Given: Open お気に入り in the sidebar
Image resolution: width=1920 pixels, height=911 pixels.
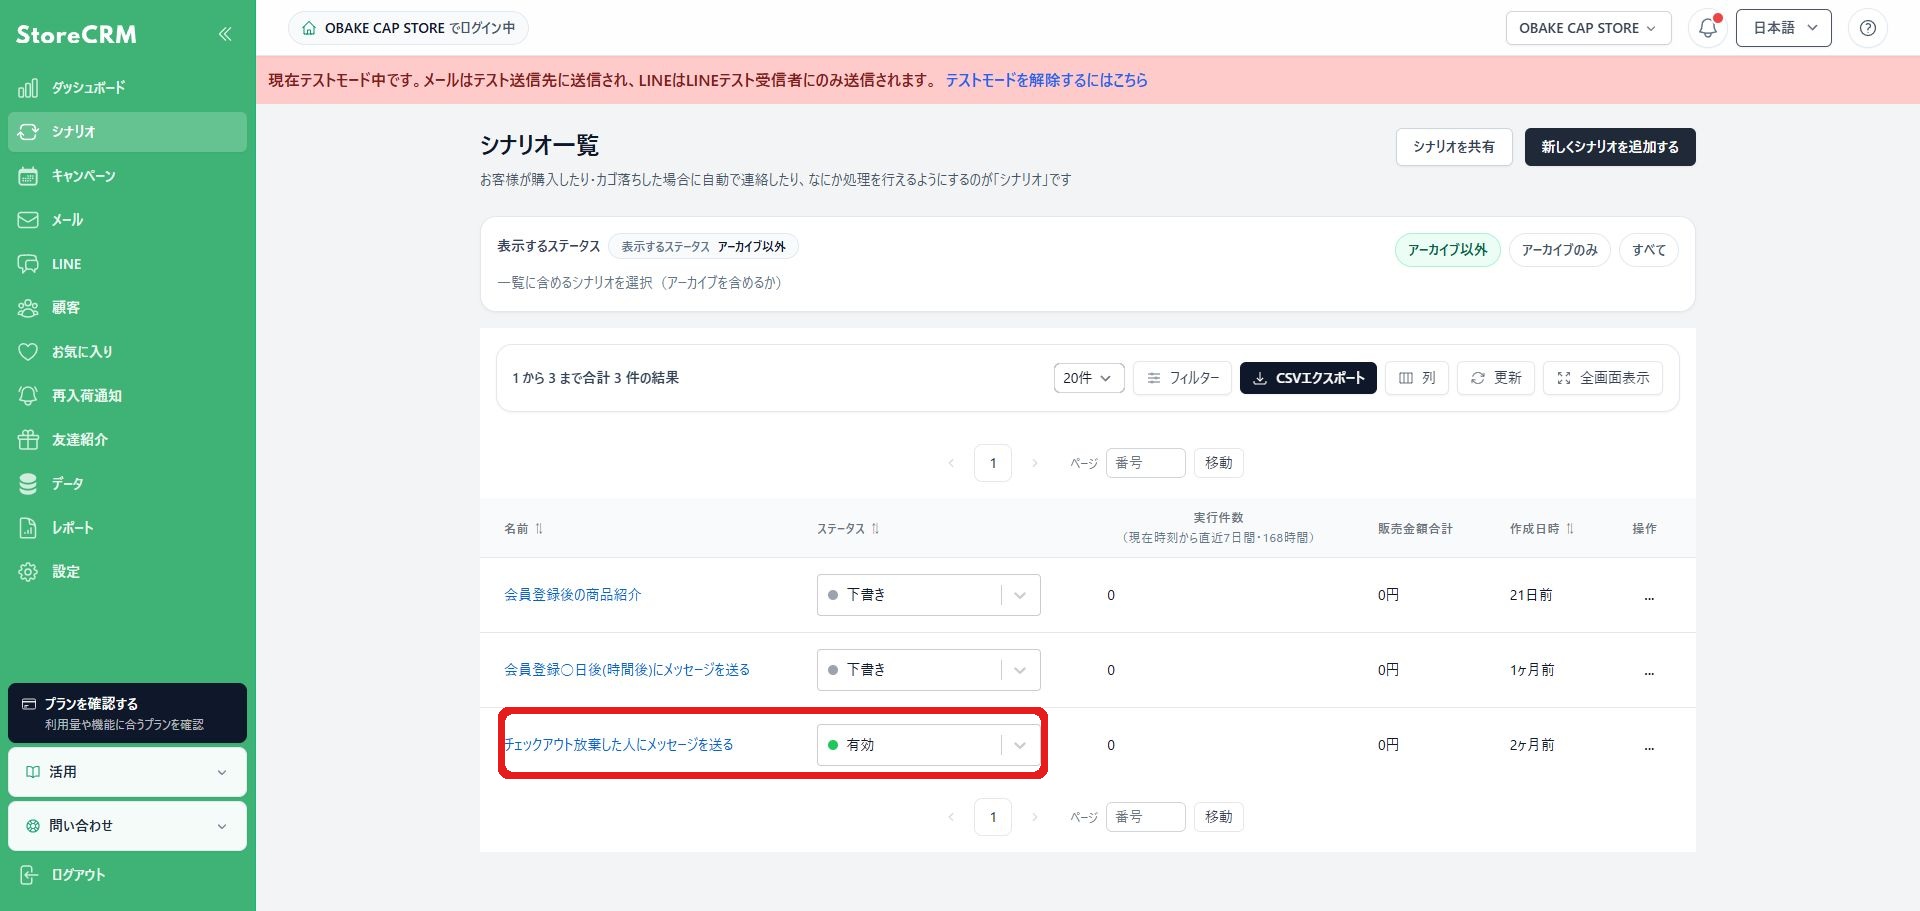Looking at the screenshot, I should [127, 352].
